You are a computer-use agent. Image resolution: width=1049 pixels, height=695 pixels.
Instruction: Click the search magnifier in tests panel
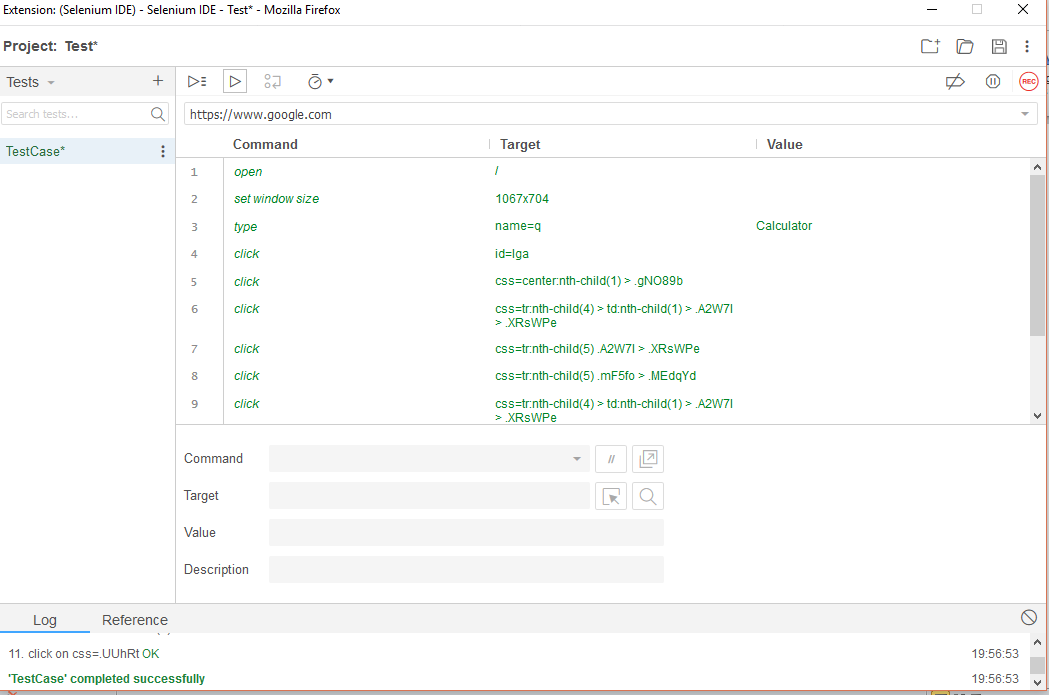(158, 114)
